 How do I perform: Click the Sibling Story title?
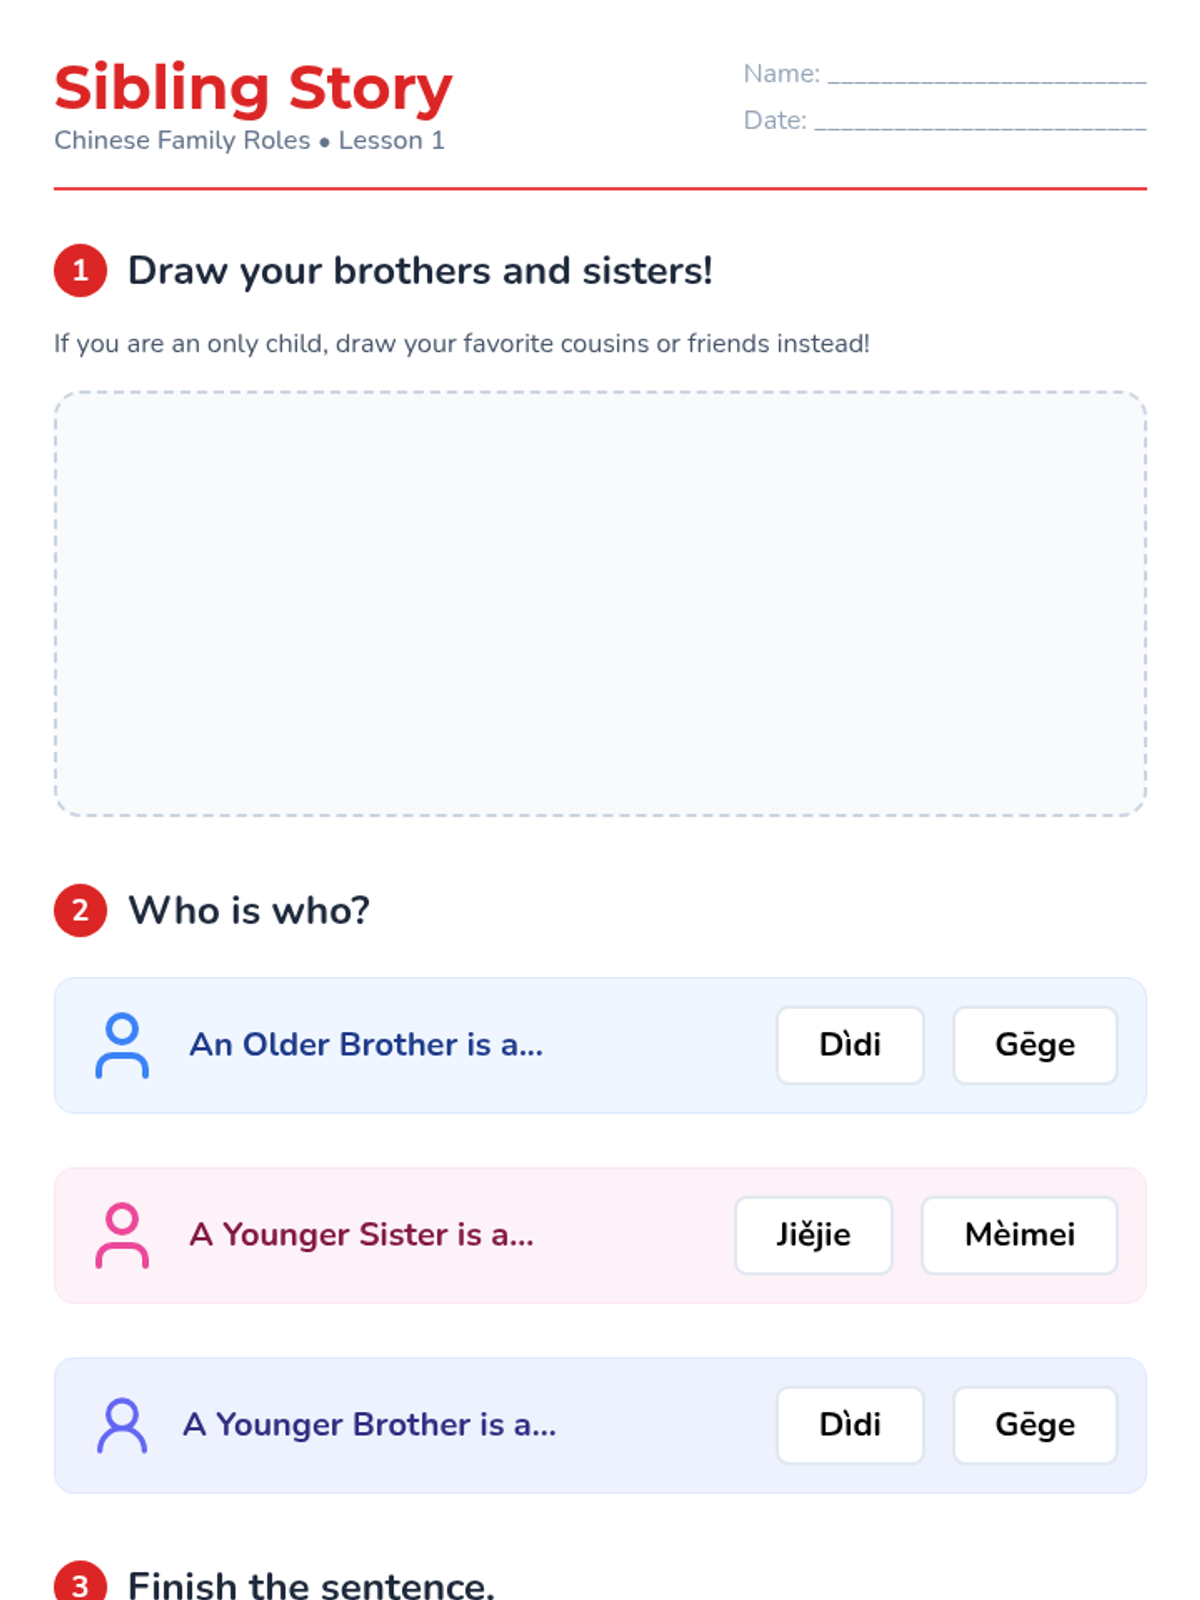tap(253, 88)
